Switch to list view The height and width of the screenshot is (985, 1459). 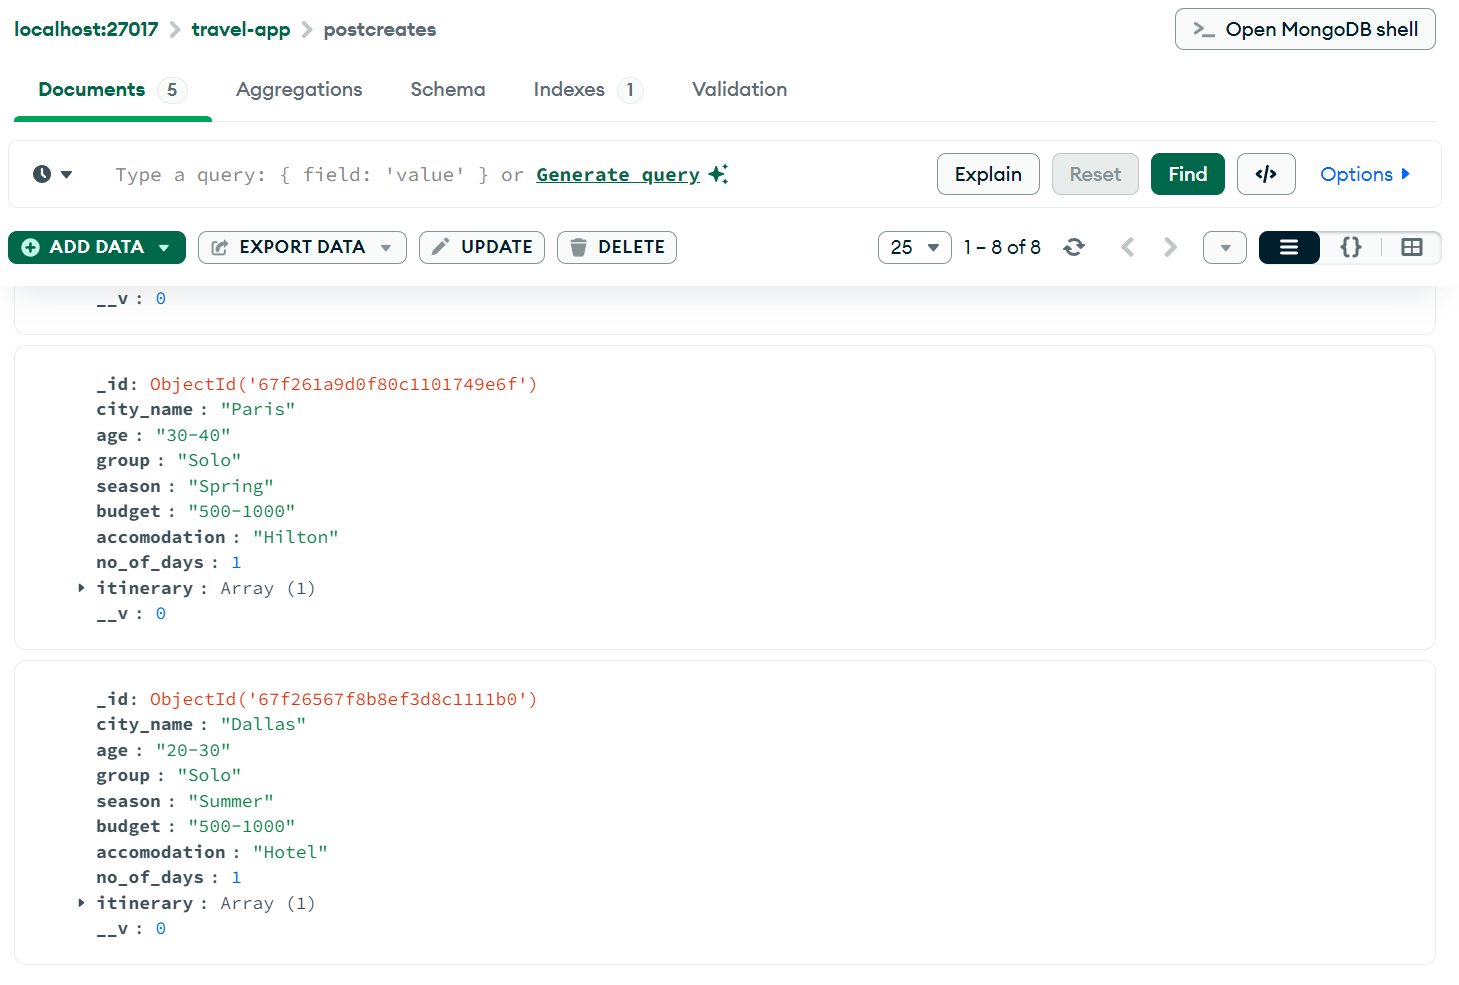[x=1289, y=247]
